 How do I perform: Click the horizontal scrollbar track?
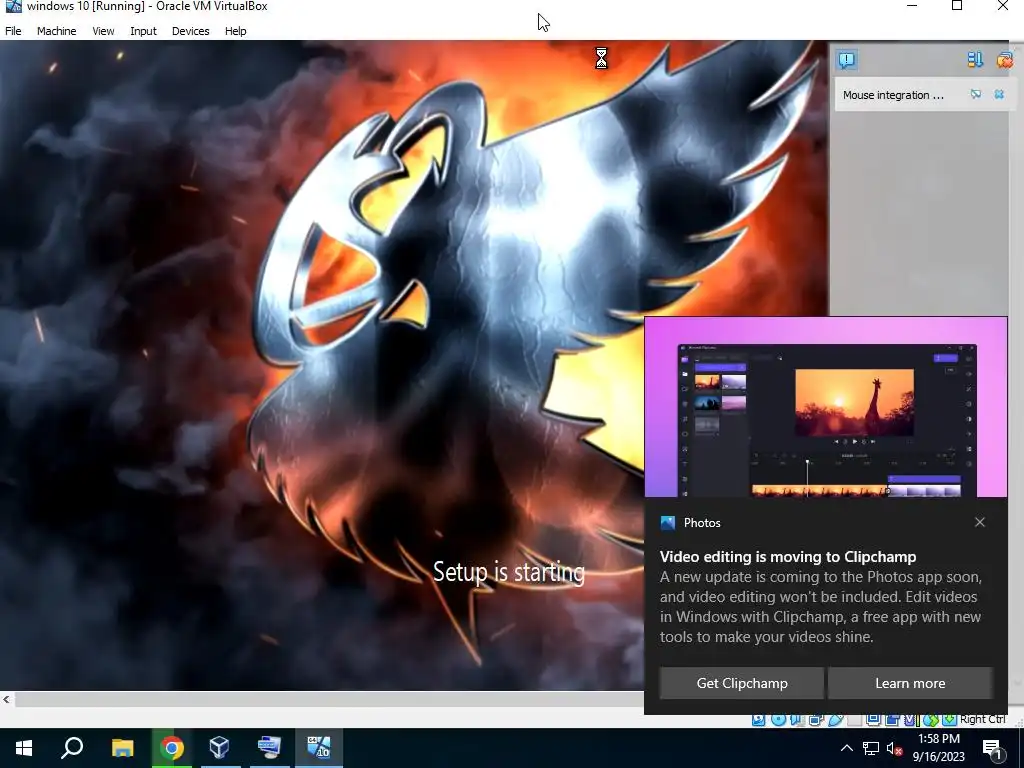[330, 699]
